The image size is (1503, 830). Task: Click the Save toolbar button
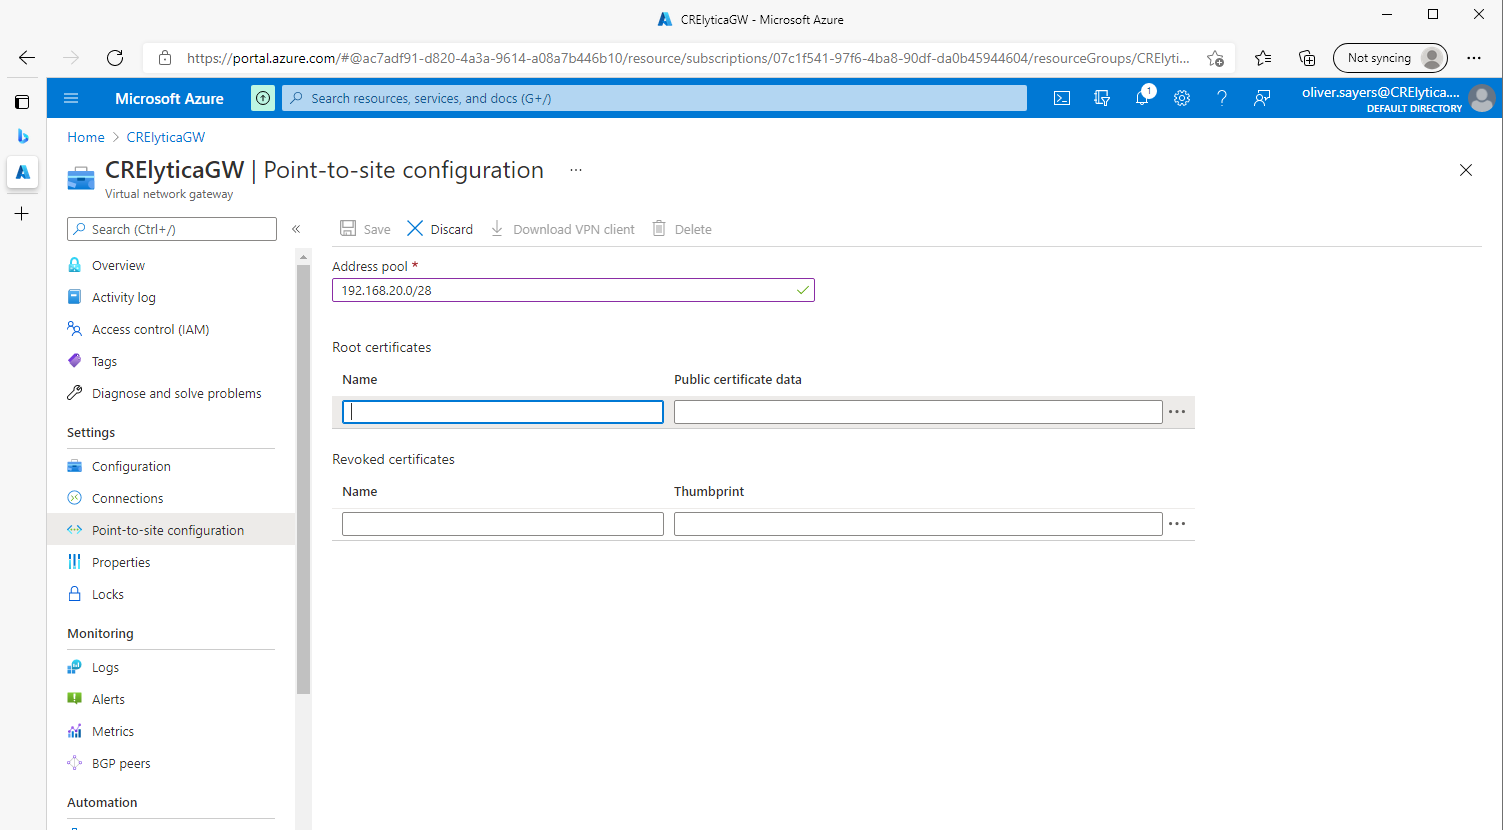click(365, 229)
